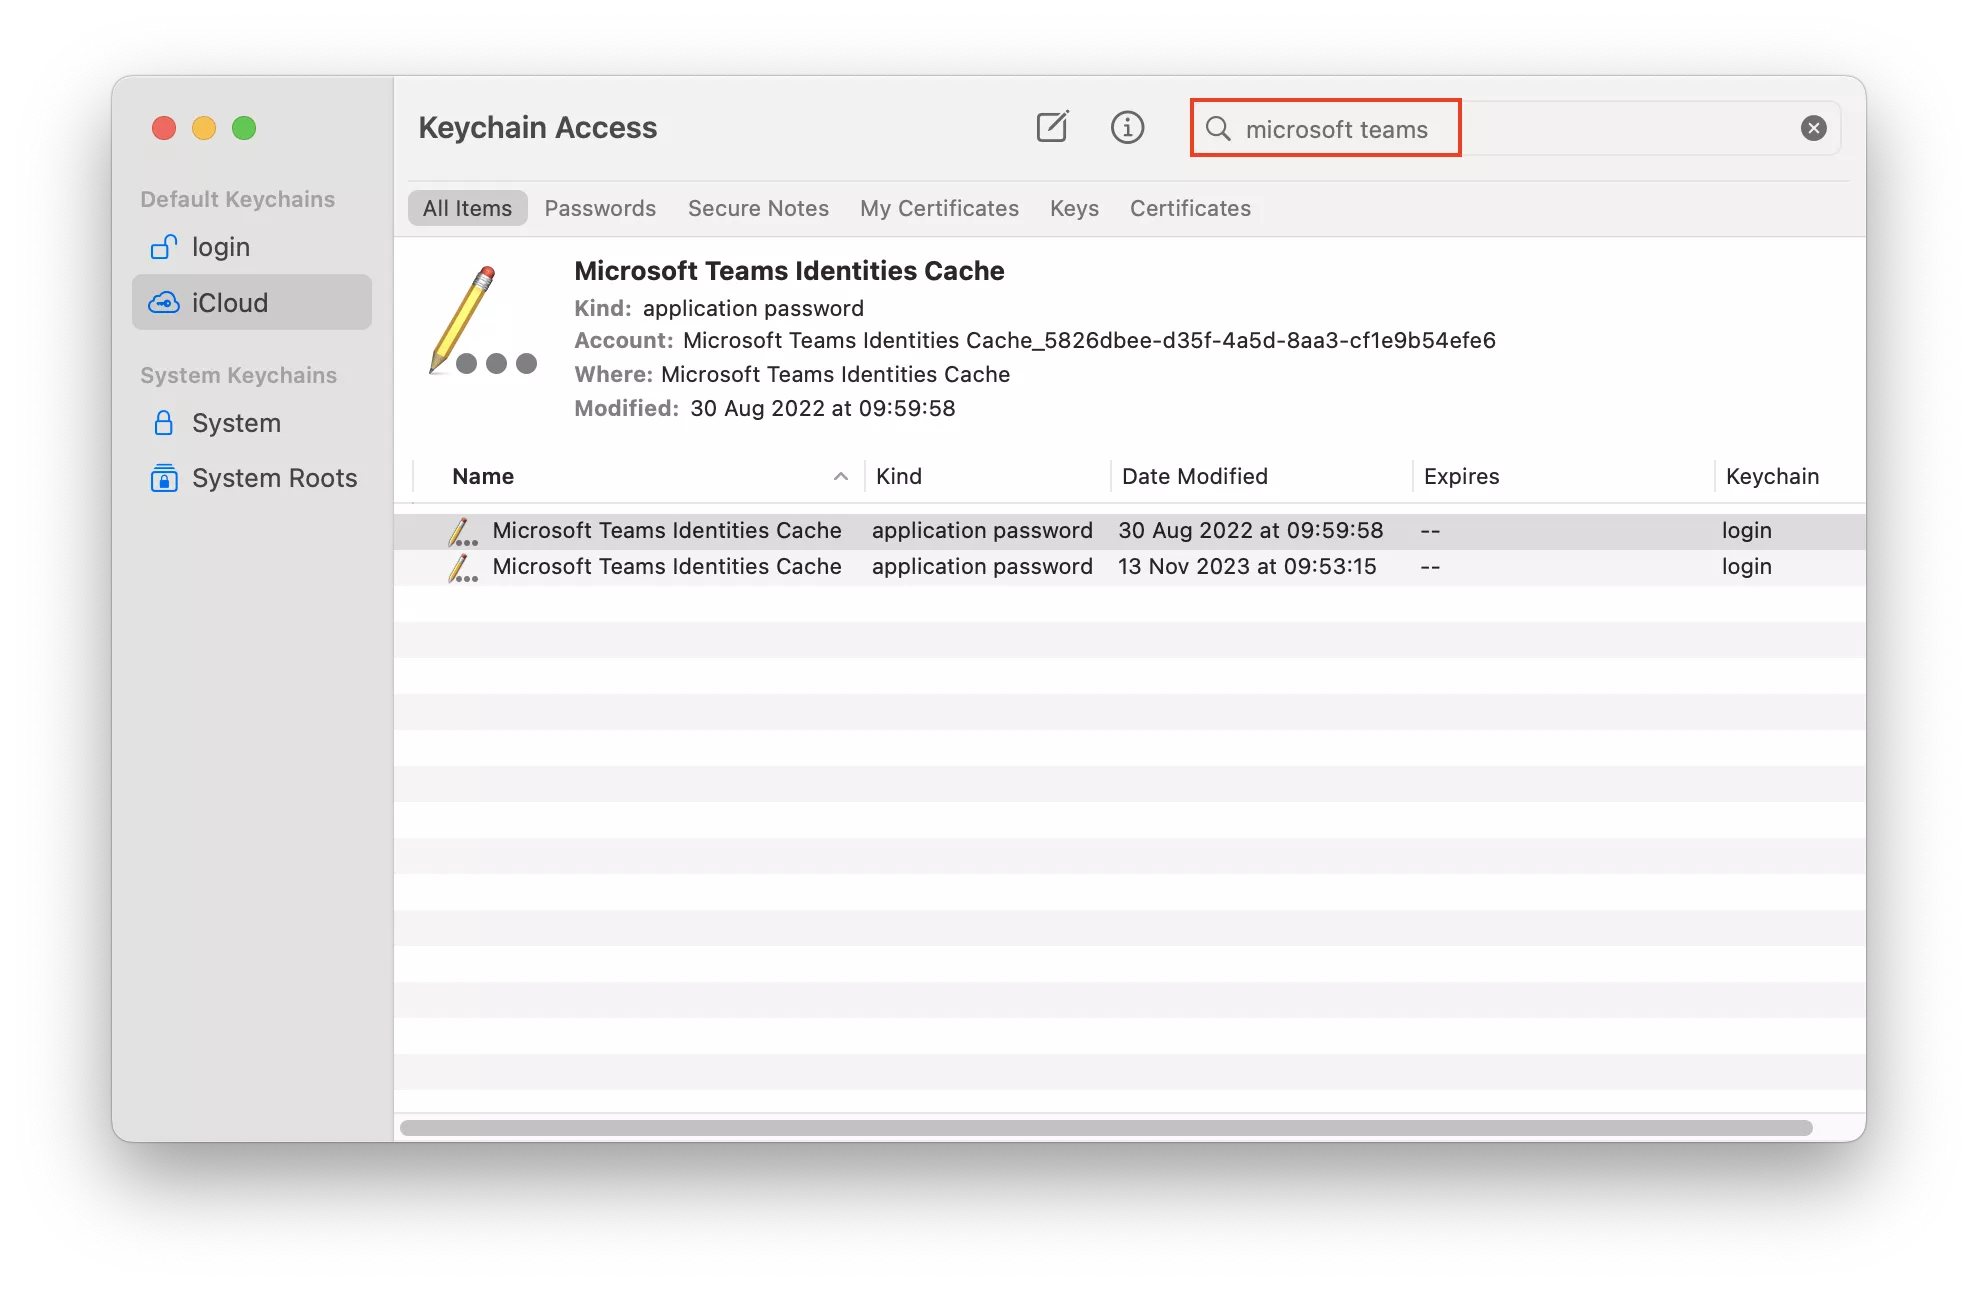Click the horizontal scrollbar at the bottom
This screenshot has width=1978, height=1290.
pos(1105,1128)
